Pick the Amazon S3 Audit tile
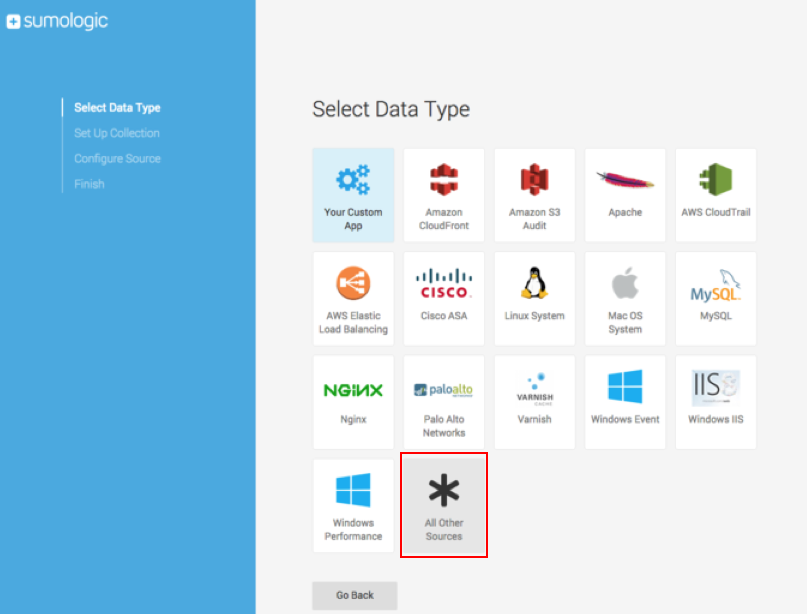 534,195
